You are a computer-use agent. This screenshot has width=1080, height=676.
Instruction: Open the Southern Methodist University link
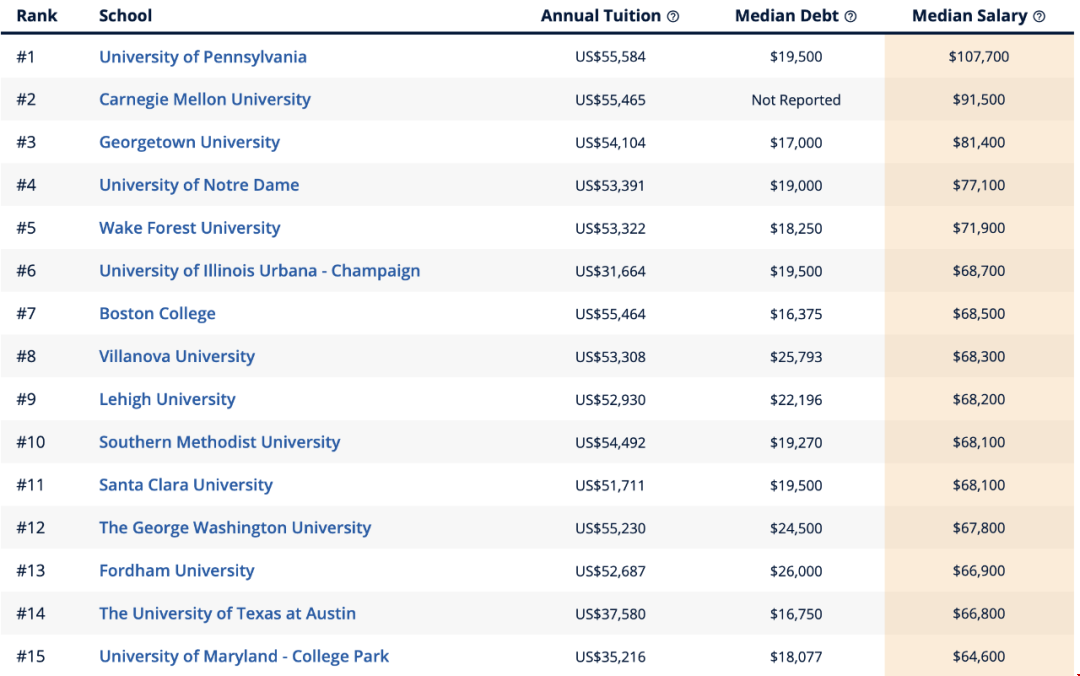tap(220, 442)
